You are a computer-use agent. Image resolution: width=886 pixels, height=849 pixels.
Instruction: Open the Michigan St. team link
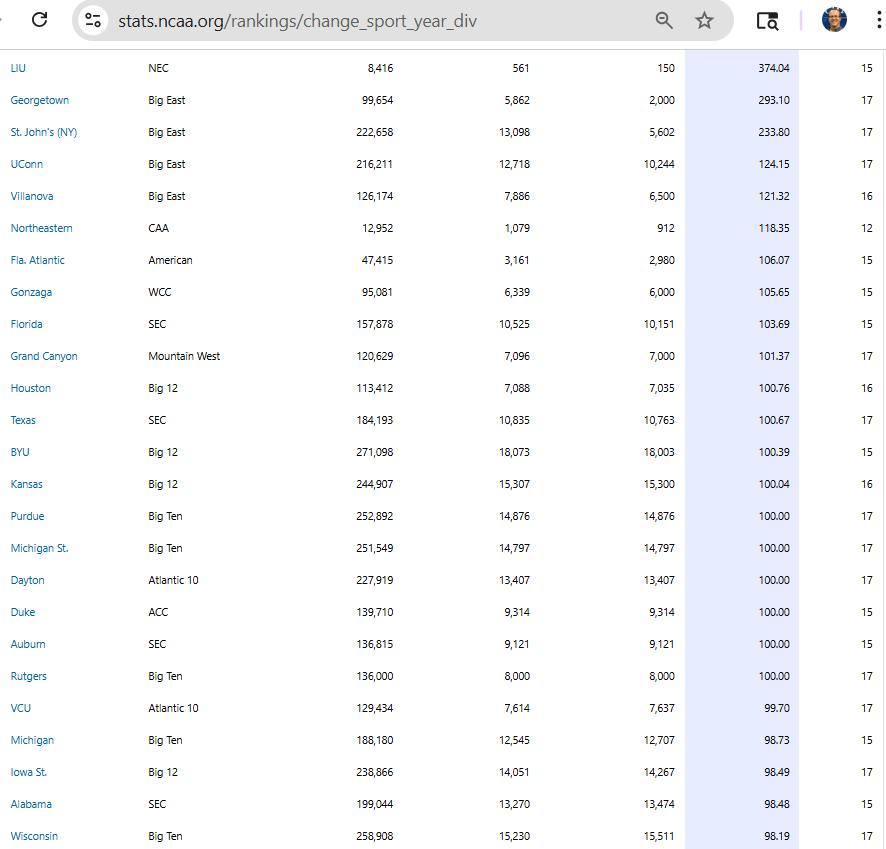click(40, 548)
